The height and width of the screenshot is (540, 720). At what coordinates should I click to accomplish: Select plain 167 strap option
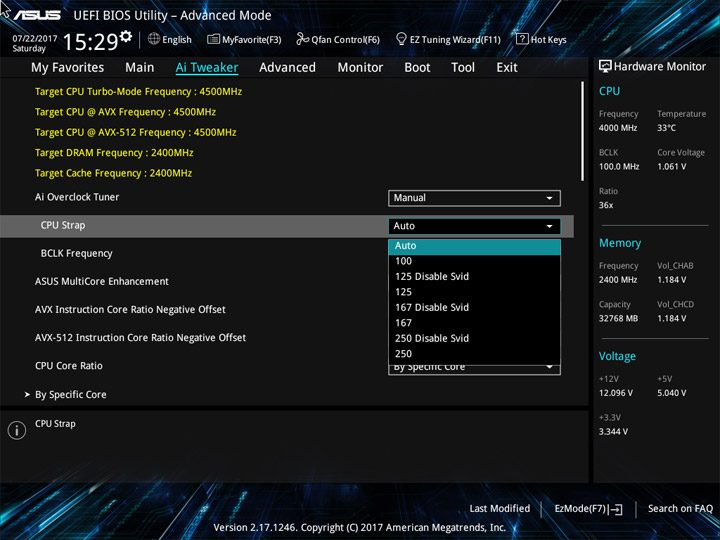[x=474, y=323]
